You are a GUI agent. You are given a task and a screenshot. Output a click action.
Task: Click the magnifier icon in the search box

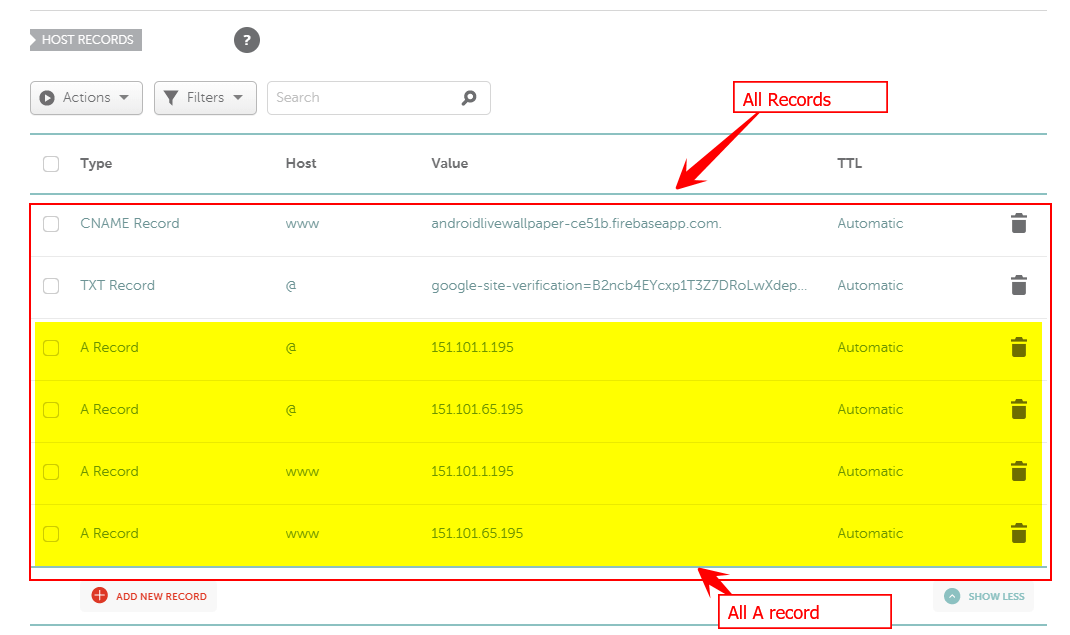point(469,98)
